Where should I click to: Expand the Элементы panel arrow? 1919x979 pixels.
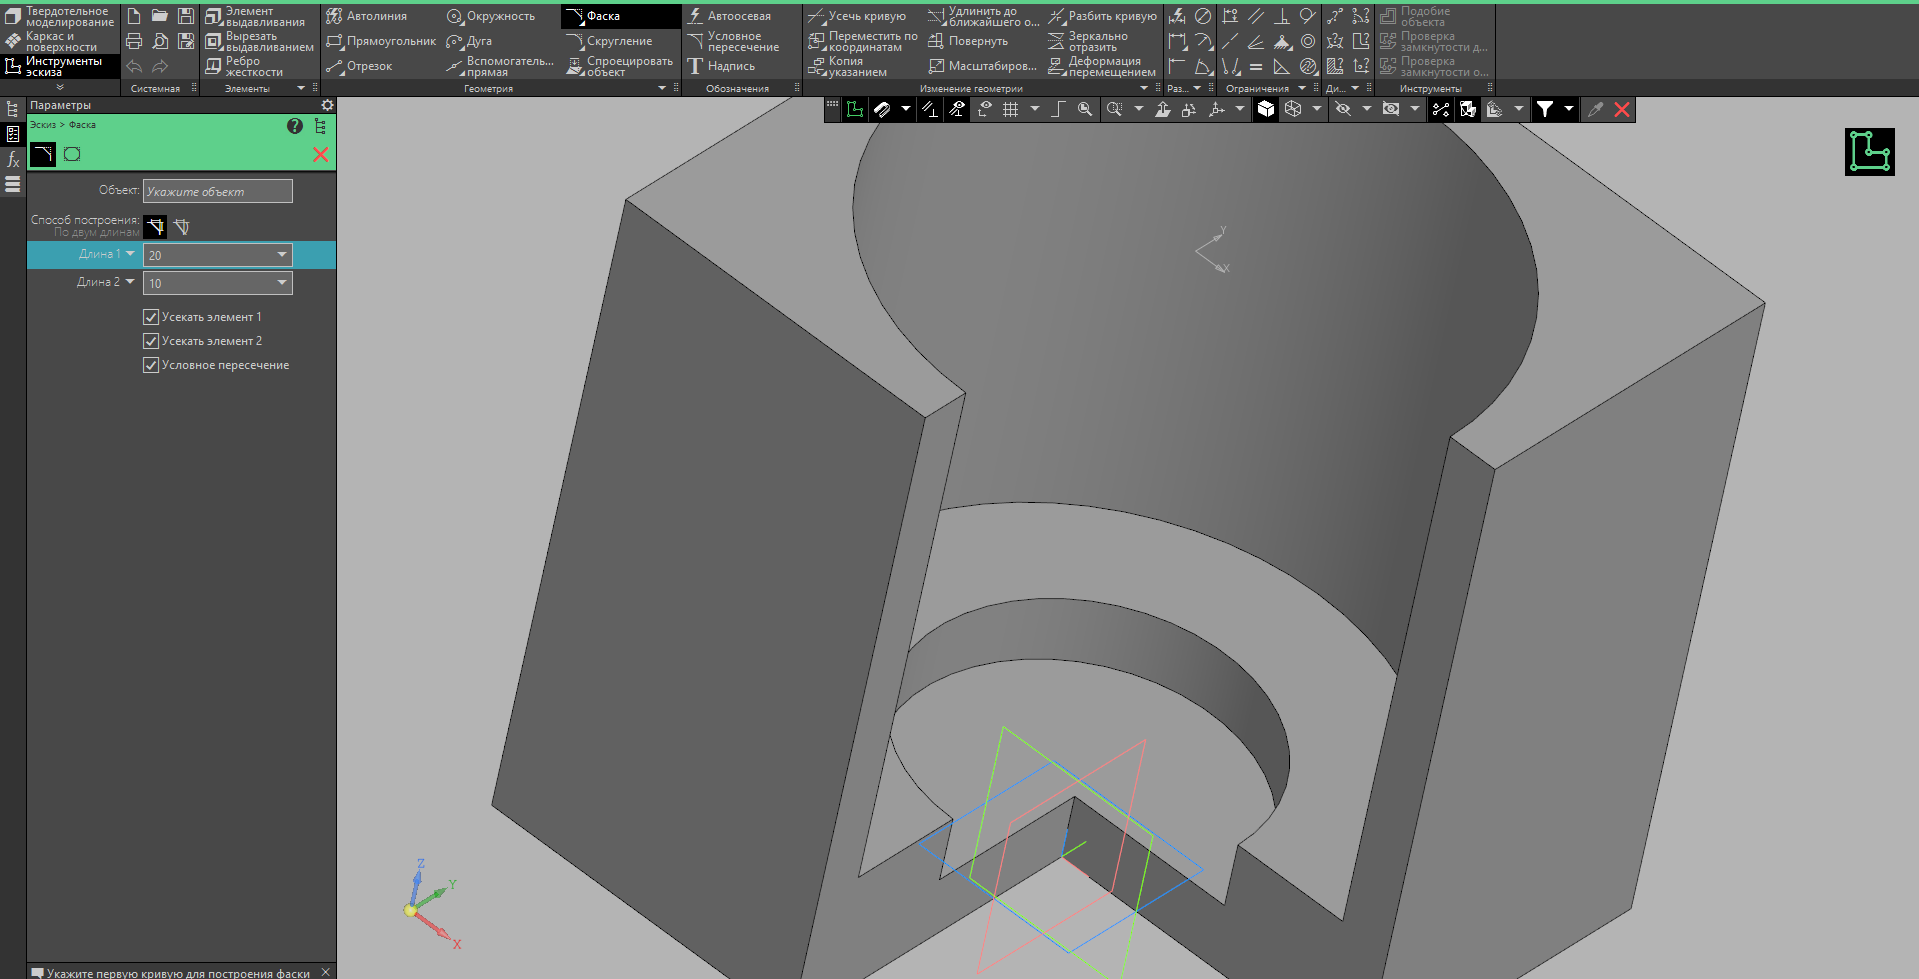[x=301, y=88]
